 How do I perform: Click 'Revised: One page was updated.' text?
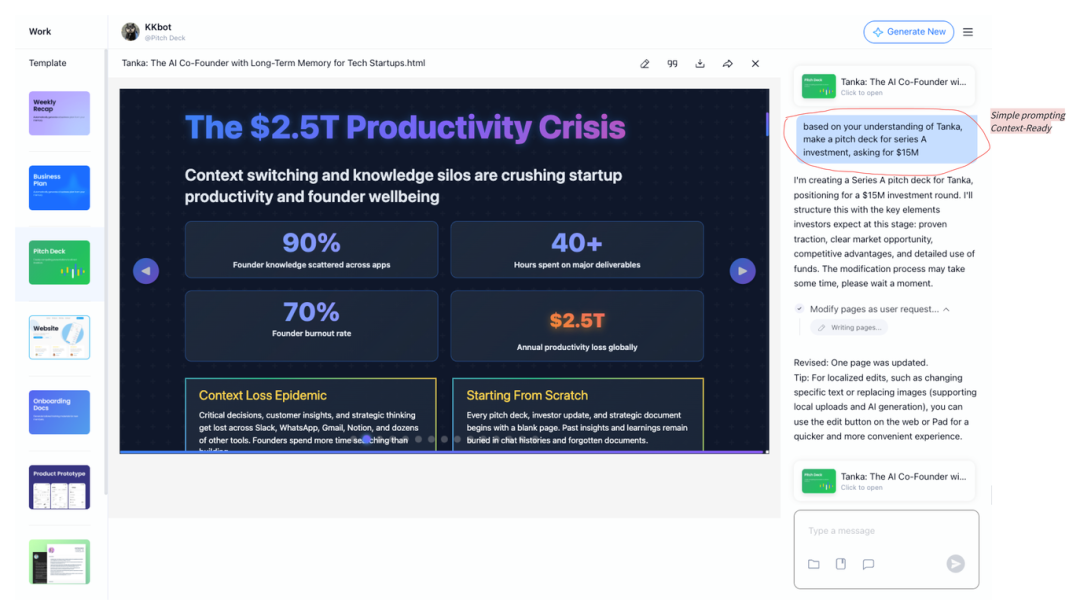[860, 362]
